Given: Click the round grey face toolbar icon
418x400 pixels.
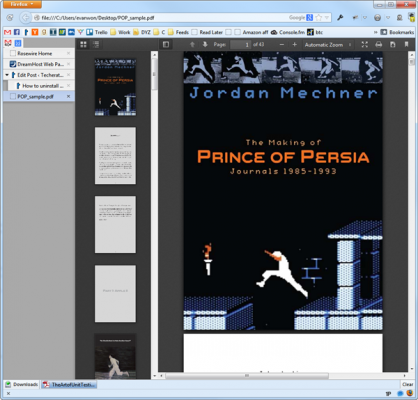Looking at the screenshot, I should (377, 18).
